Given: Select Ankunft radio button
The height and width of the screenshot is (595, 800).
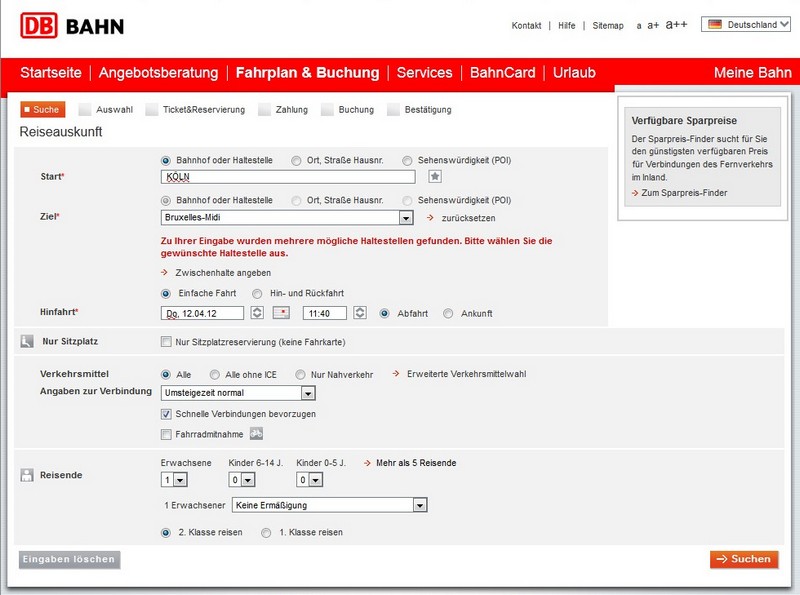Looking at the screenshot, I should [448, 314].
